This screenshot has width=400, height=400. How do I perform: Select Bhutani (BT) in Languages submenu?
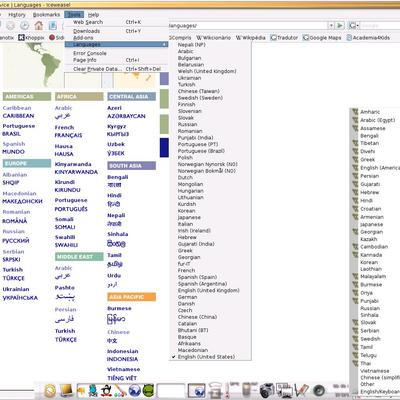210,330
